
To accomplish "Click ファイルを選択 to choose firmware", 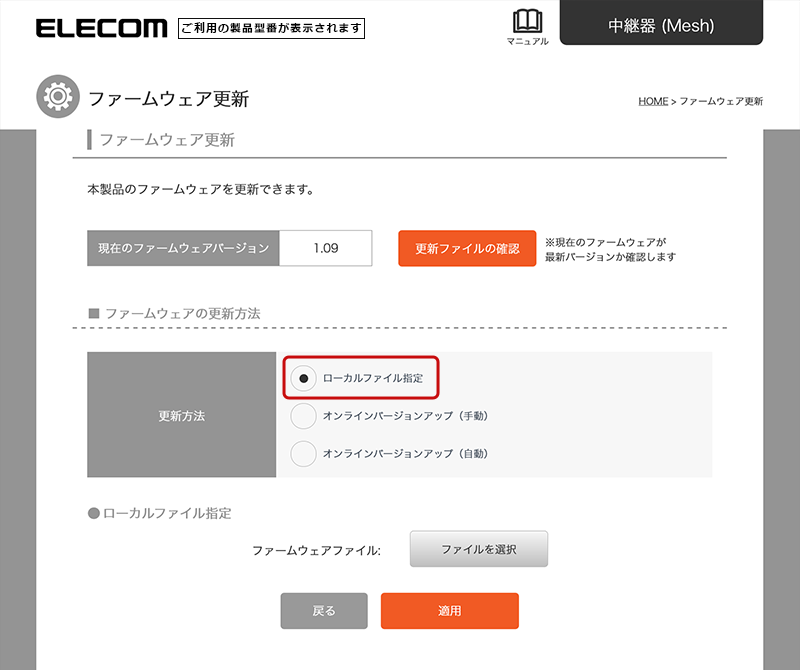I will point(479,549).
